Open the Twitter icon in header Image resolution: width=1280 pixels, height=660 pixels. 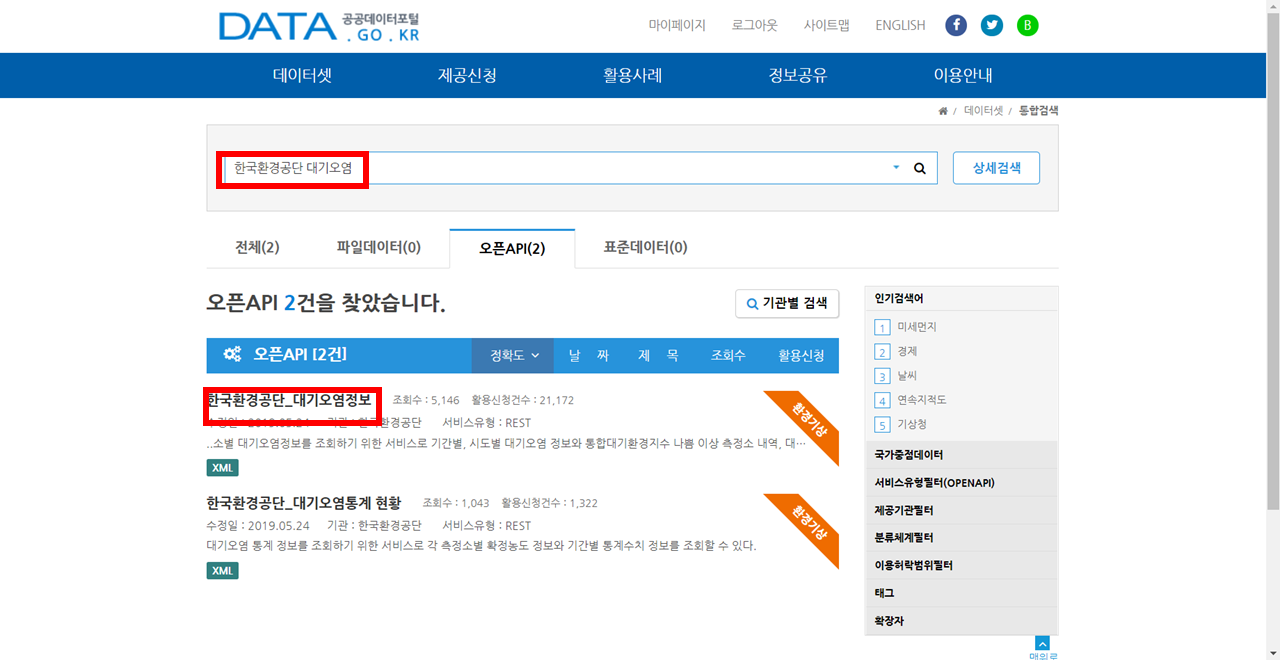(x=992, y=25)
